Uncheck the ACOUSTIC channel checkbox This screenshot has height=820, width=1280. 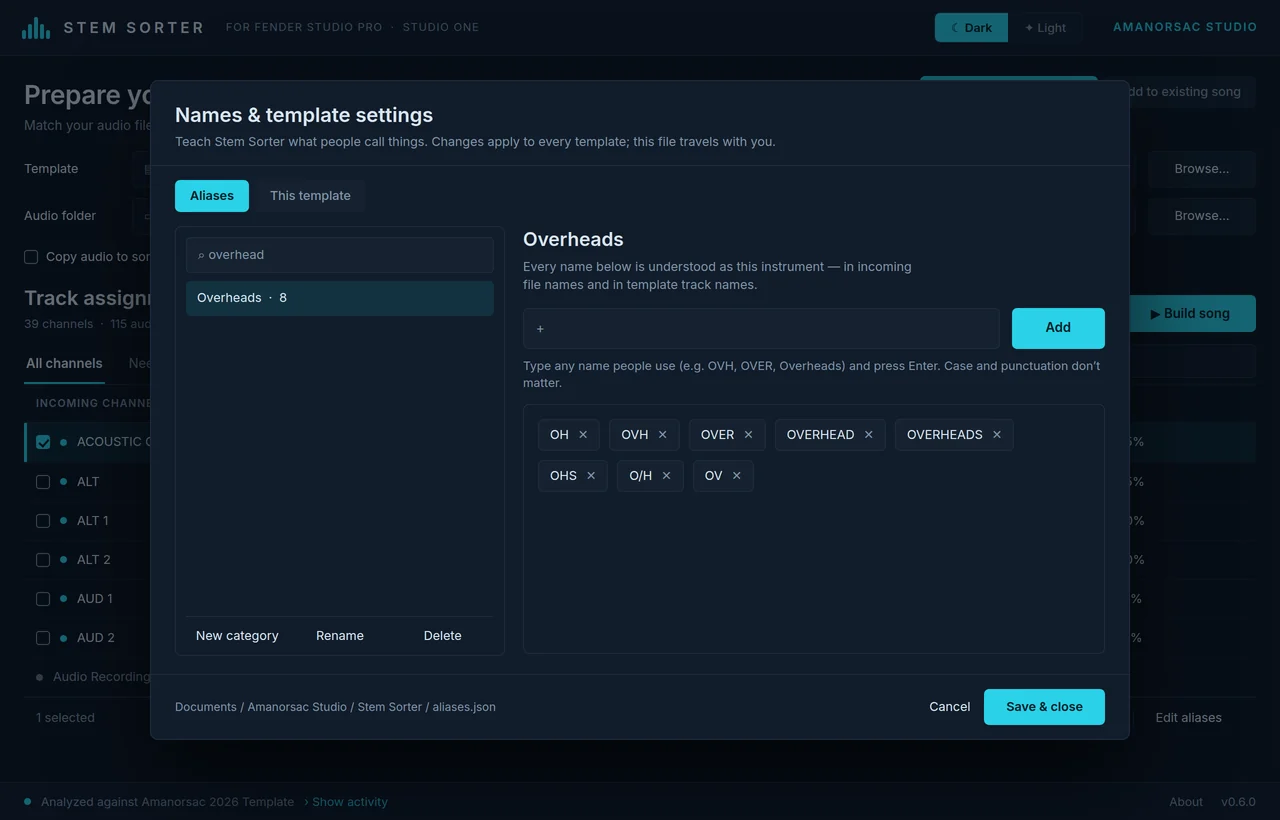click(43, 442)
